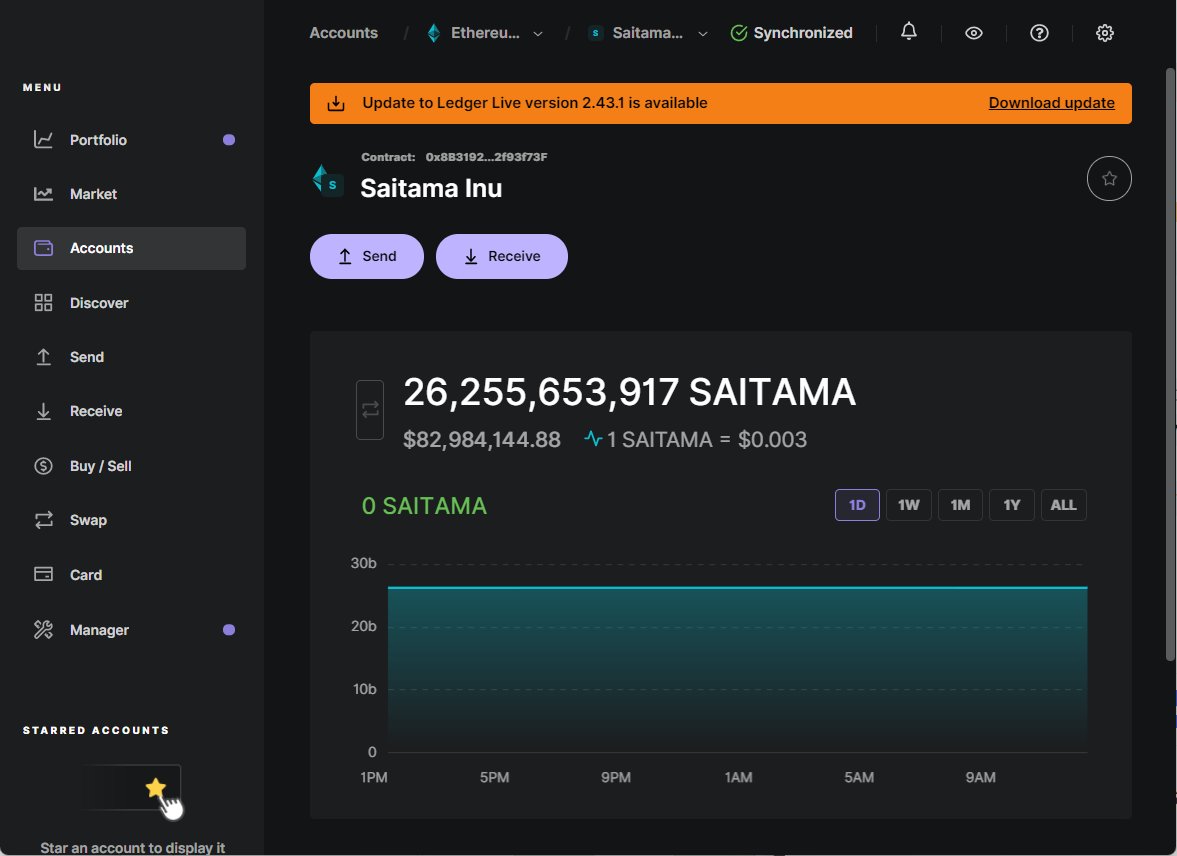1177x856 pixels.
Task: Open settings gear icon
Action: tap(1104, 33)
